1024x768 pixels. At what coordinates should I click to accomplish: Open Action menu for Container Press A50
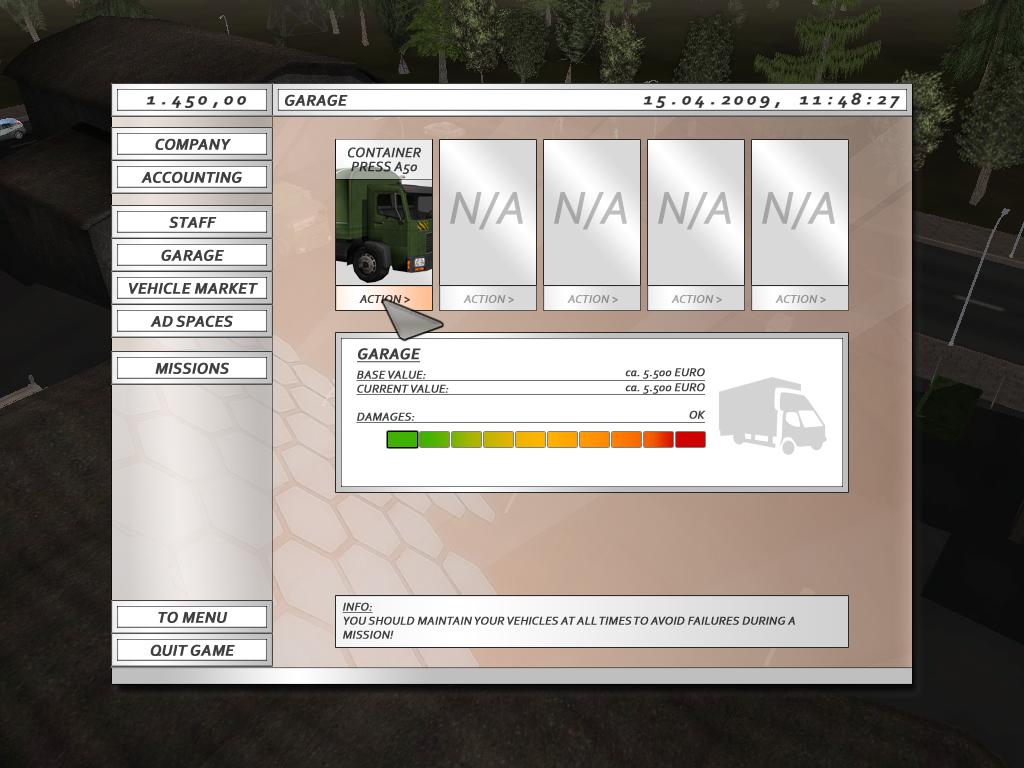pyautogui.click(x=384, y=298)
